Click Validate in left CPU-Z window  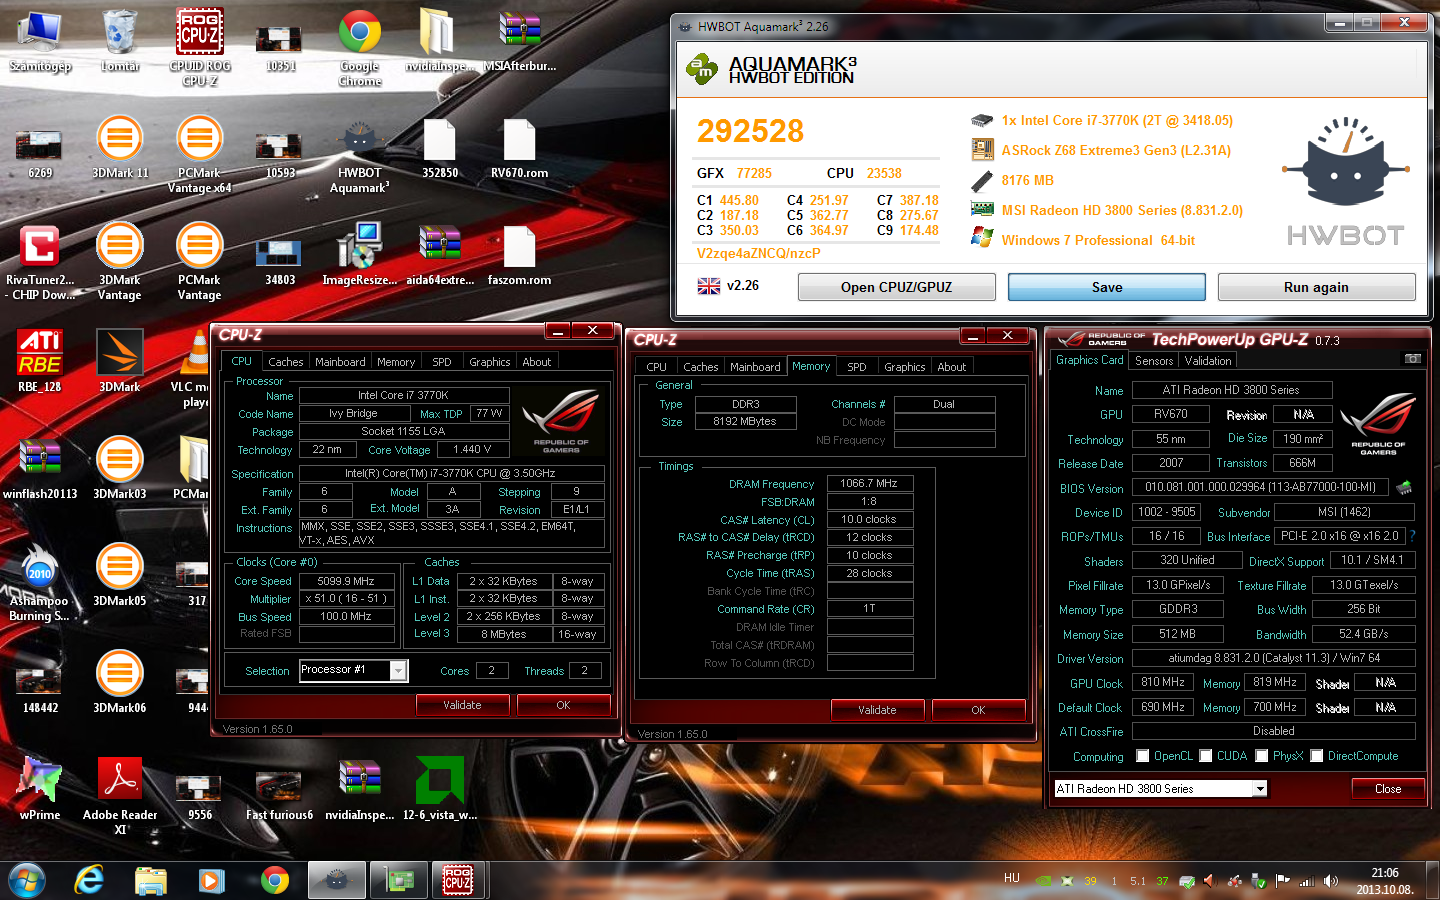tap(462, 705)
